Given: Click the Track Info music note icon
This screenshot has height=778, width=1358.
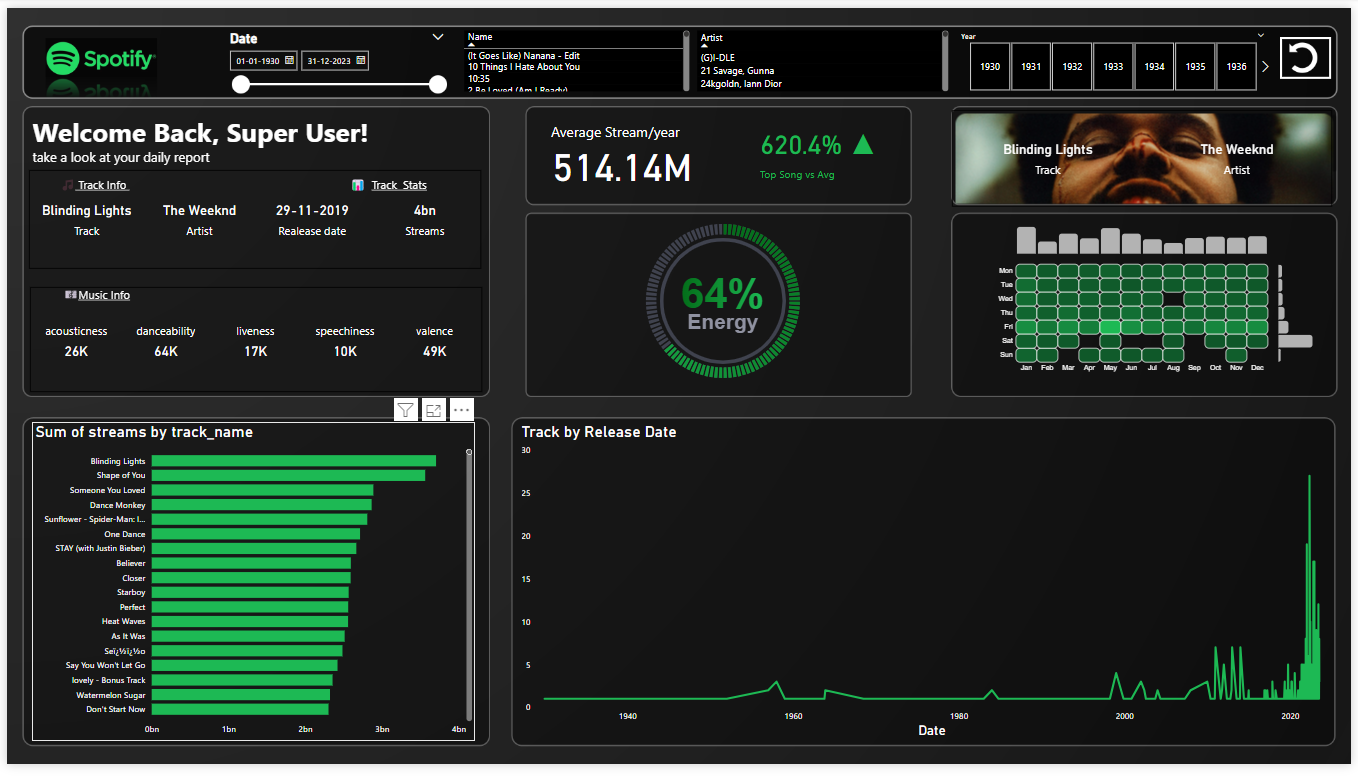Looking at the screenshot, I should [x=68, y=185].
